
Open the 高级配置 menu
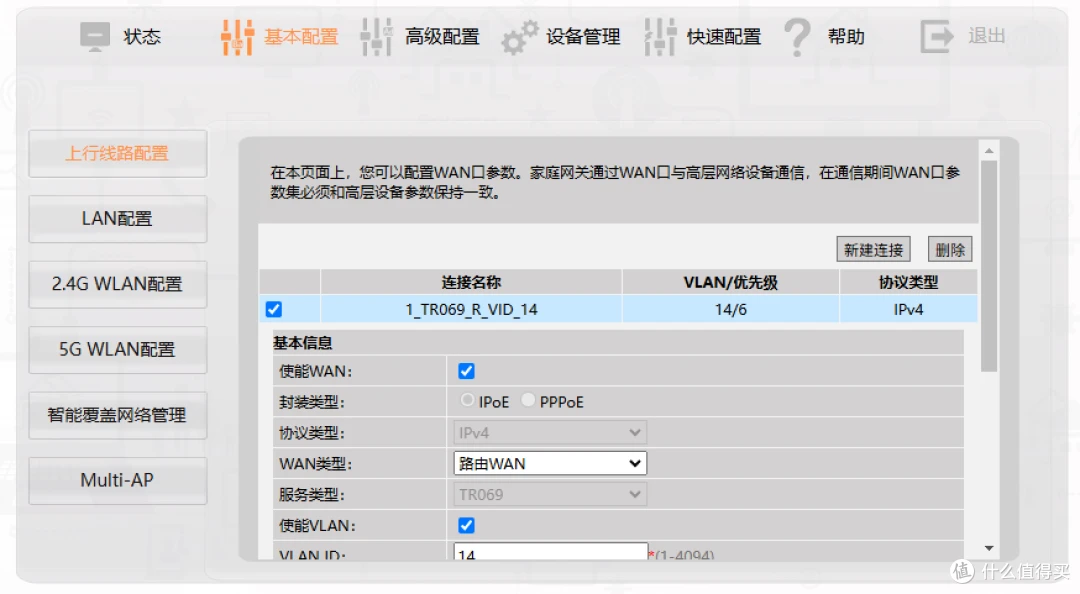pos(442,37)
